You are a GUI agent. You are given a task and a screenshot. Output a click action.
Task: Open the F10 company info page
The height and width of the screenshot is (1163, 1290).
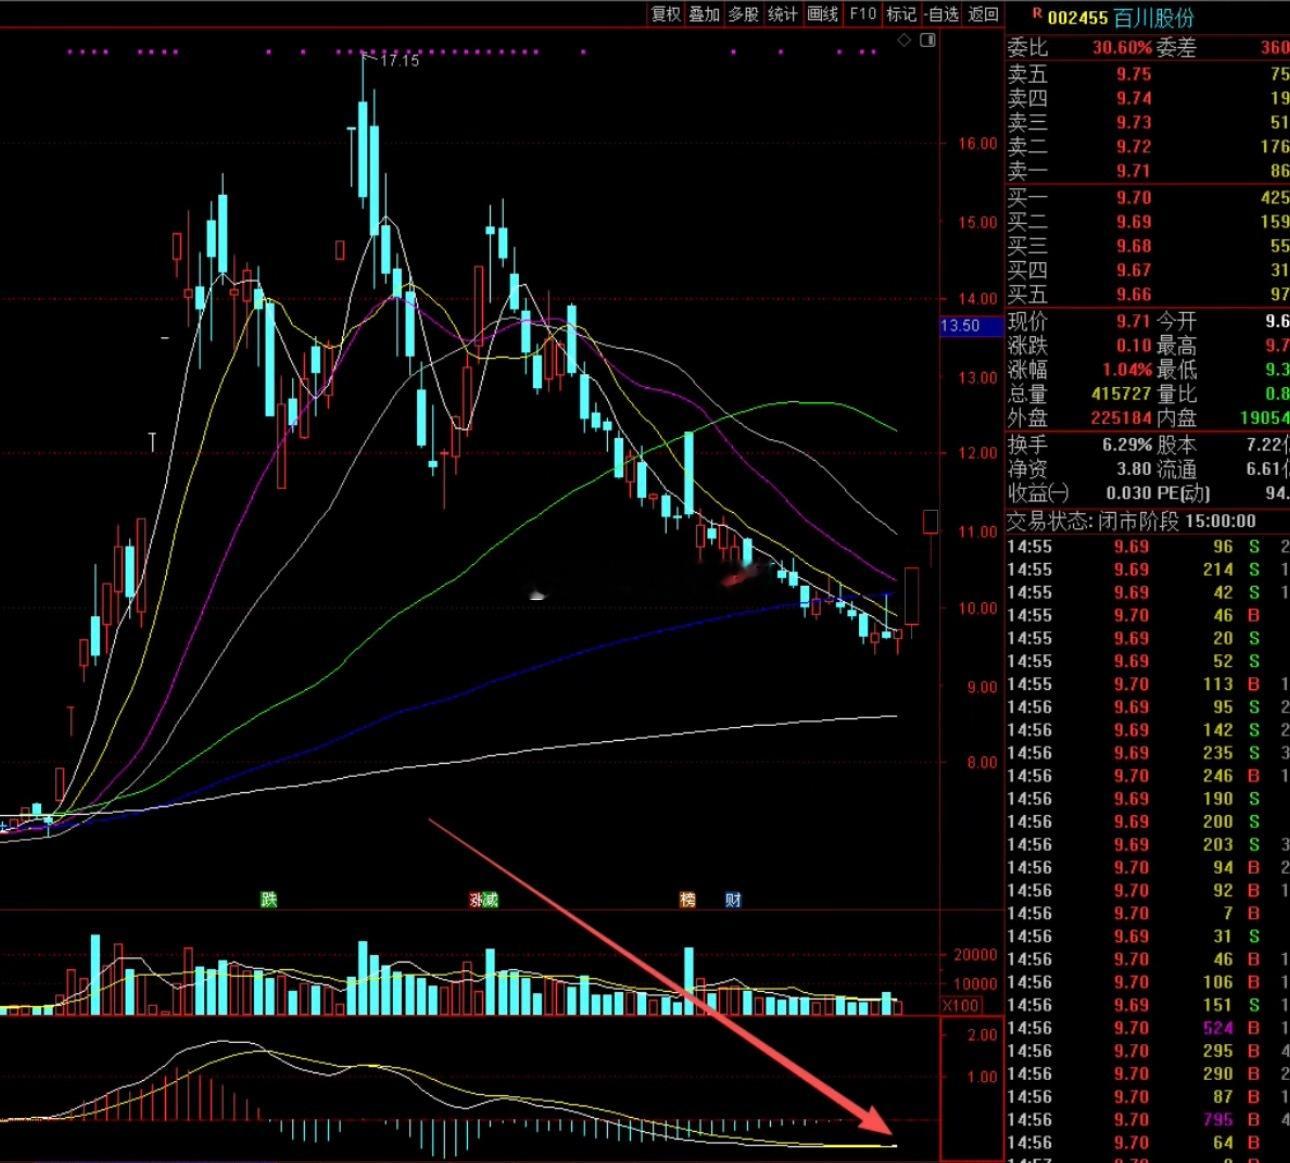tap(862, 14)
